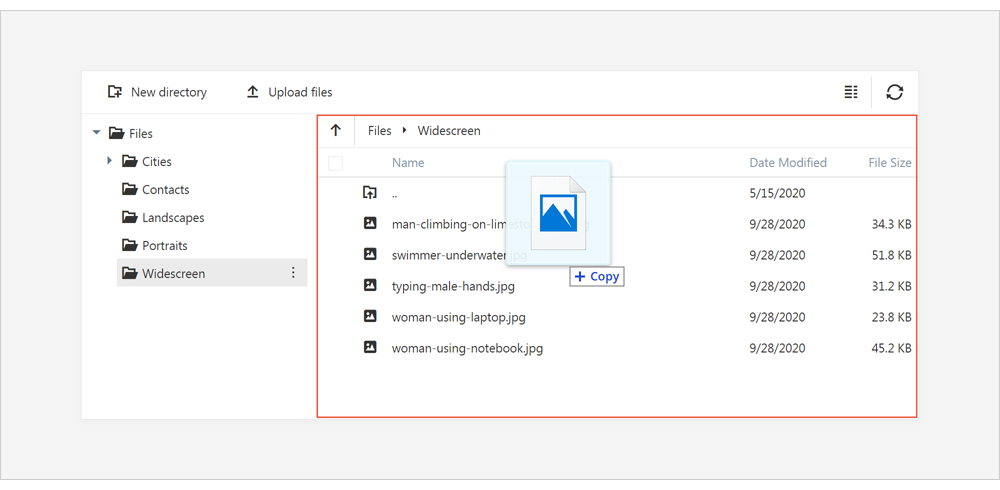Click the Files root folder icon
Image resolution: width=1000 pixels, height=490 pixels.
[116, 133]
